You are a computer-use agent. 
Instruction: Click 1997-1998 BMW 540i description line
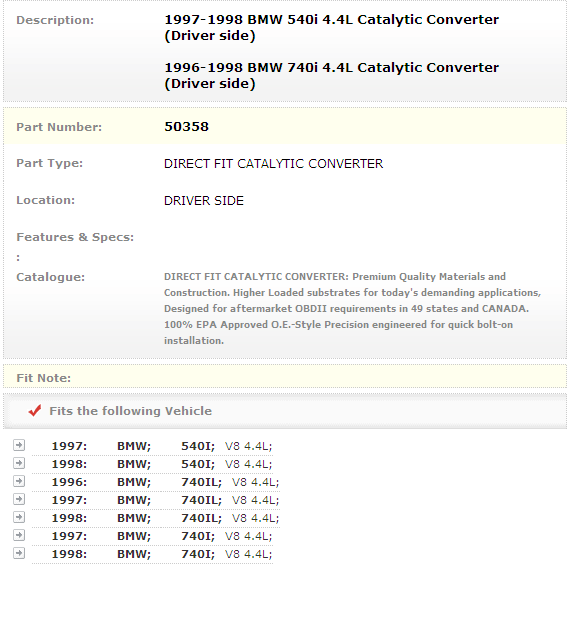click(332, 28)
